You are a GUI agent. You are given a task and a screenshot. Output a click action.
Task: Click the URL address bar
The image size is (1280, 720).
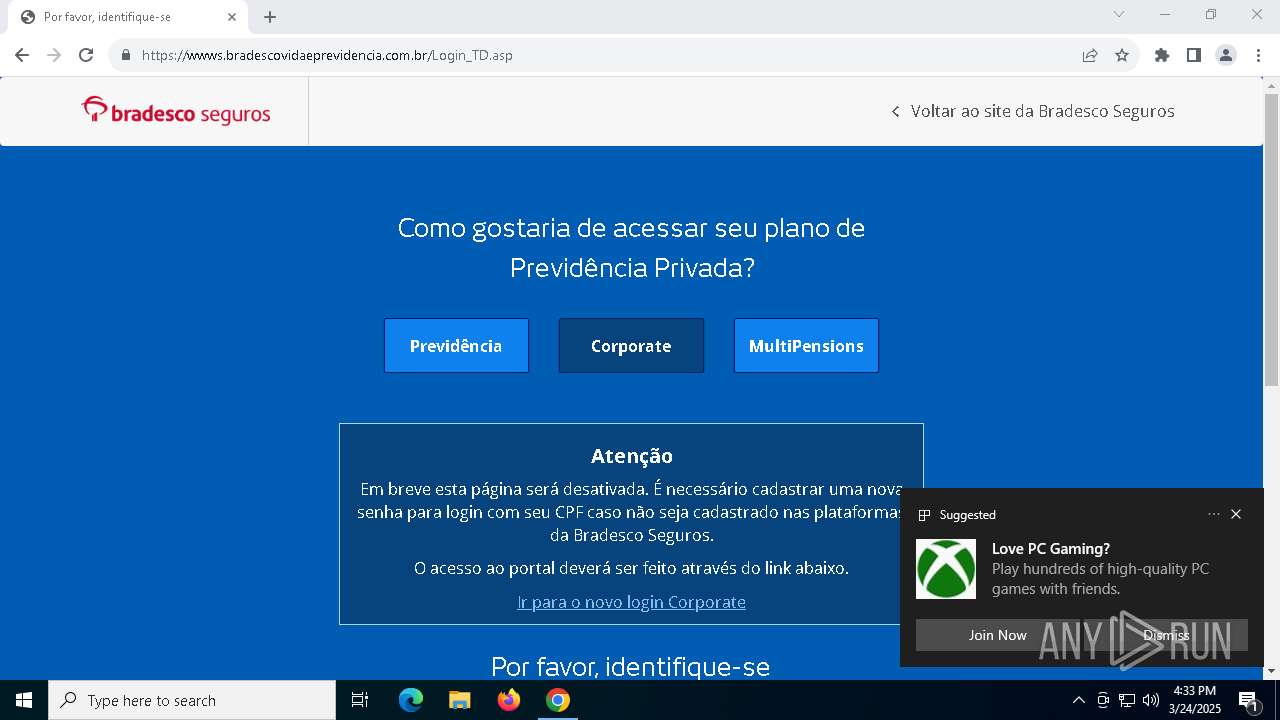600,55
